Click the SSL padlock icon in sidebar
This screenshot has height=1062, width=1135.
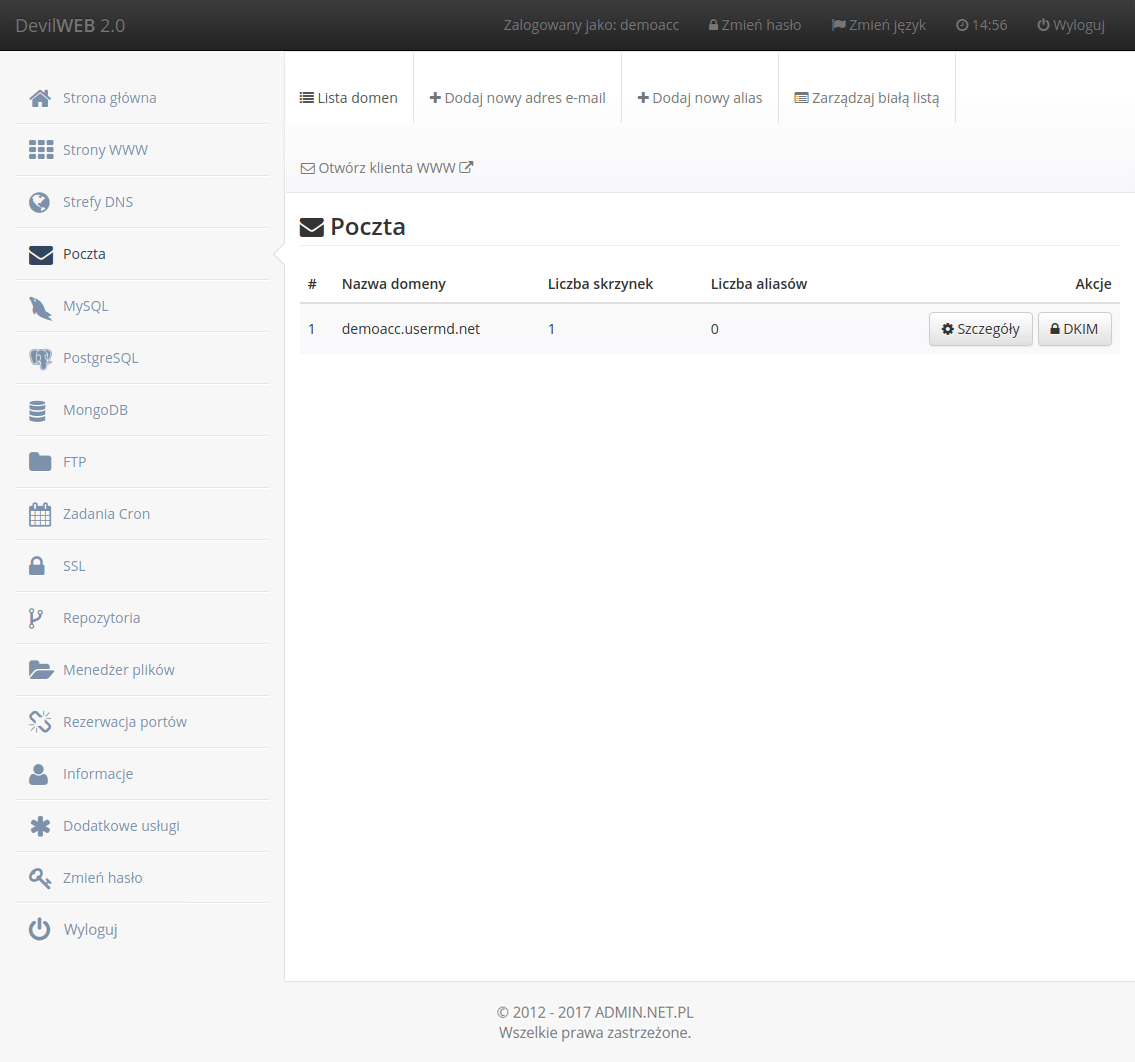(37, 566)
